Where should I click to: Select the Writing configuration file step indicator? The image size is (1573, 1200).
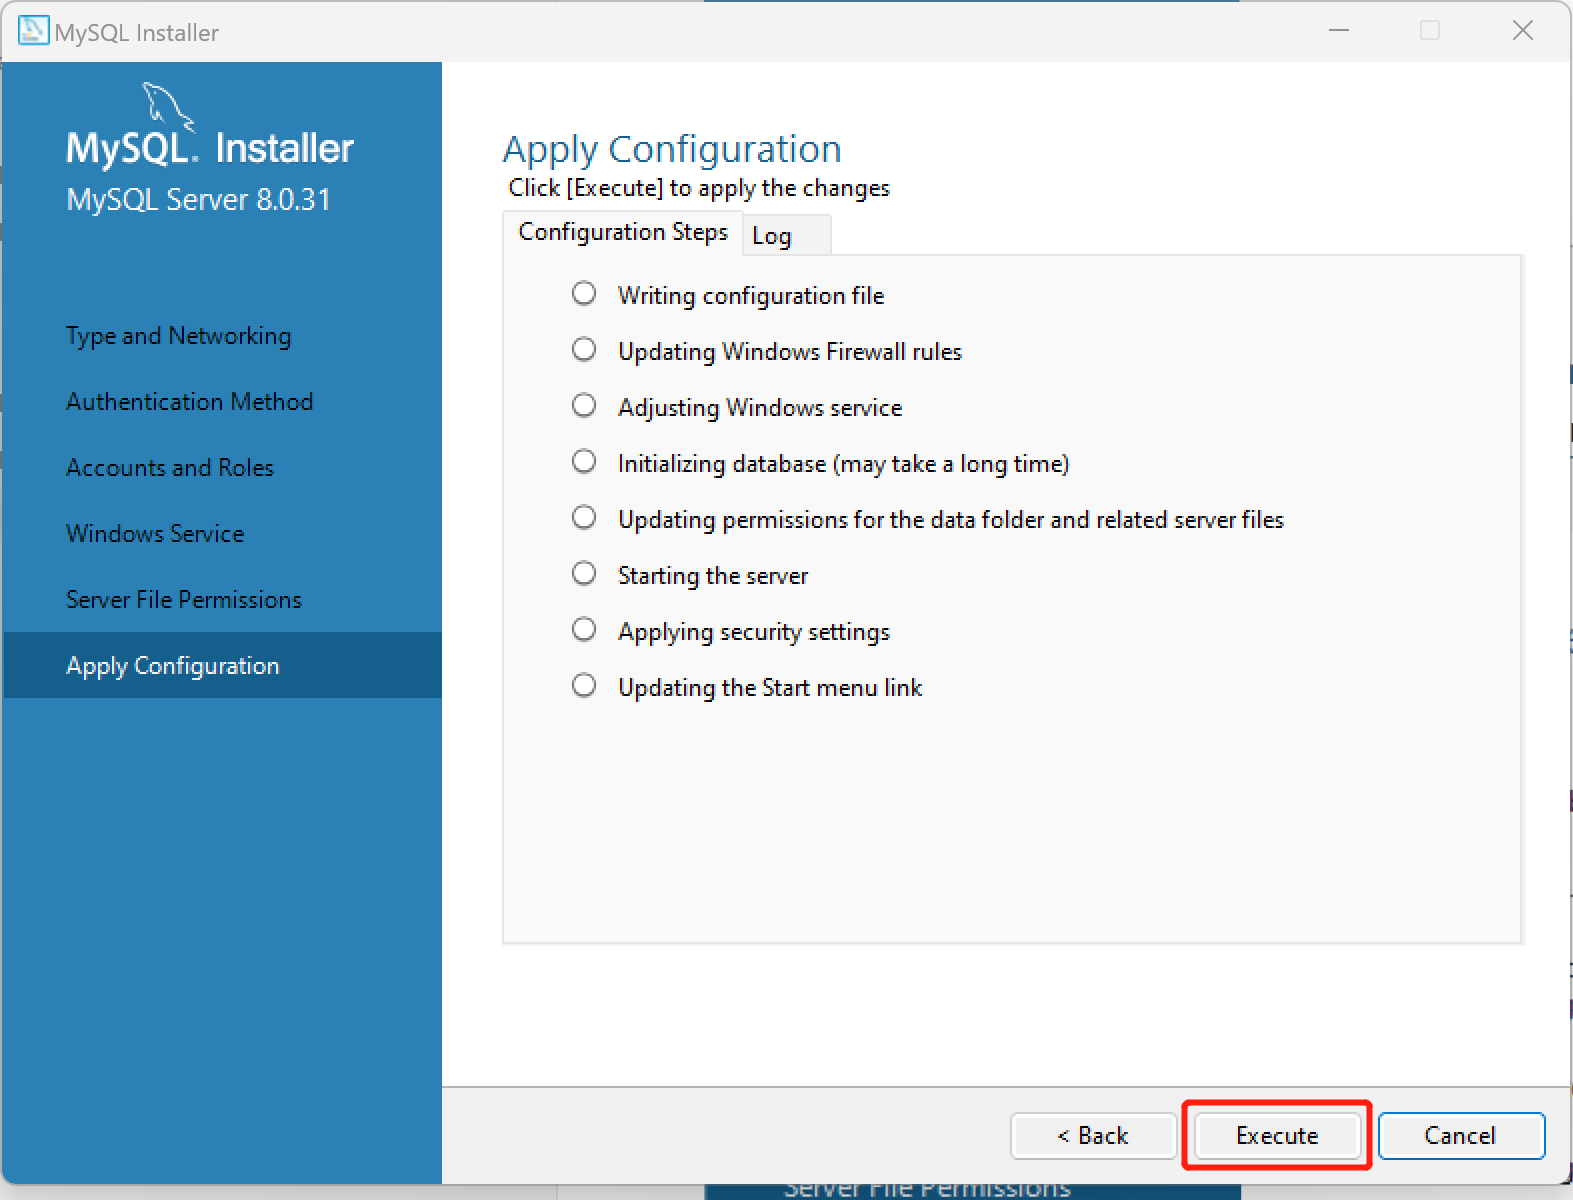(x=584, y=293)
